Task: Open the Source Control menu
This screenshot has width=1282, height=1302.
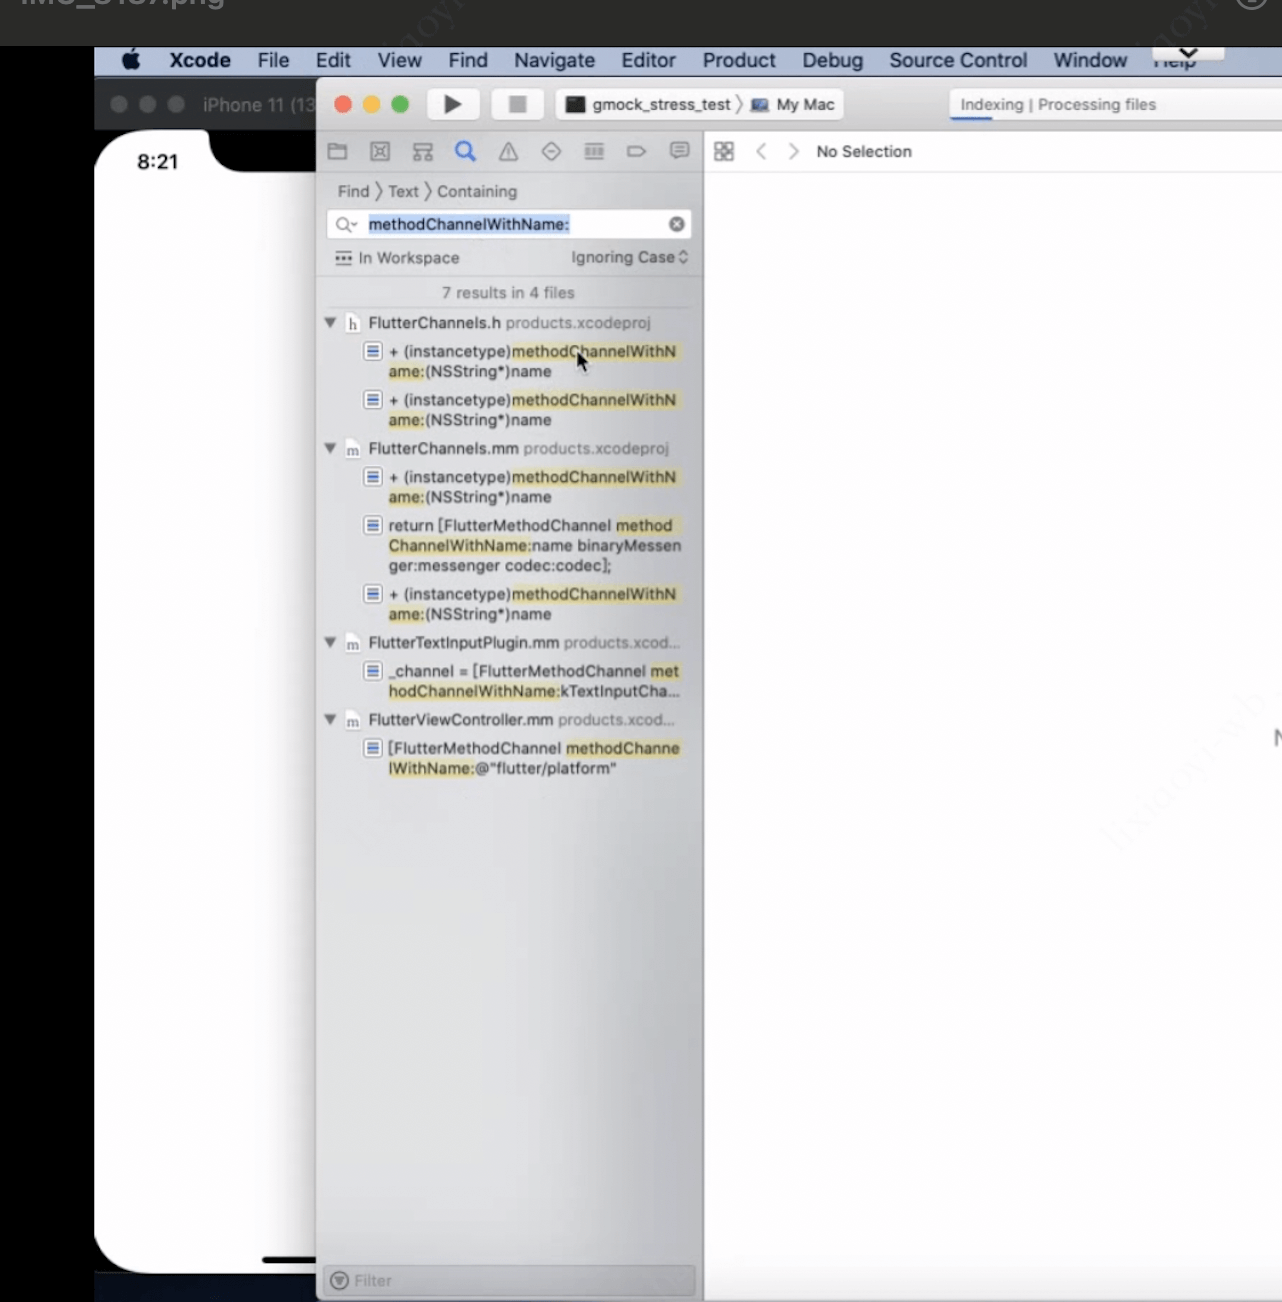Action: (x=957, y=60)
